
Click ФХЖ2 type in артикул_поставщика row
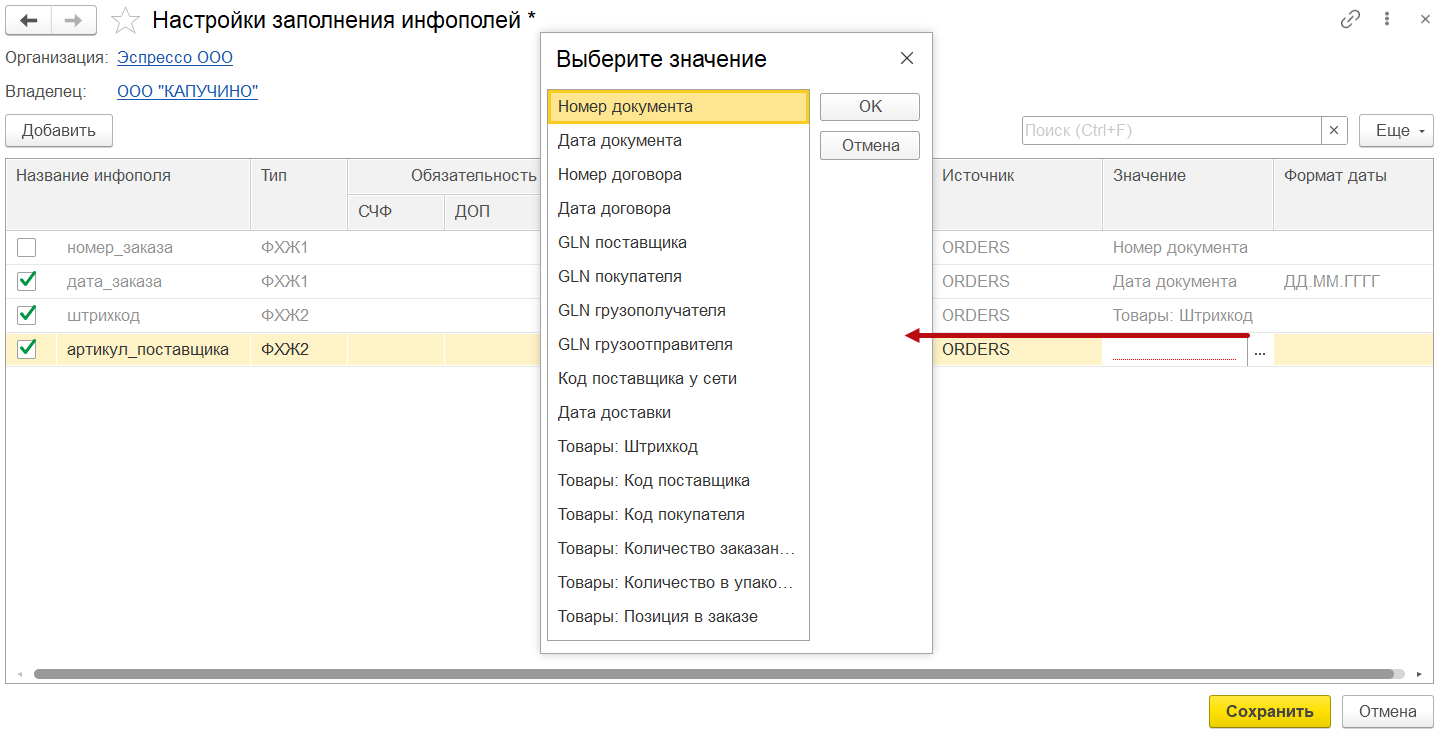click(x=298, y=349)
